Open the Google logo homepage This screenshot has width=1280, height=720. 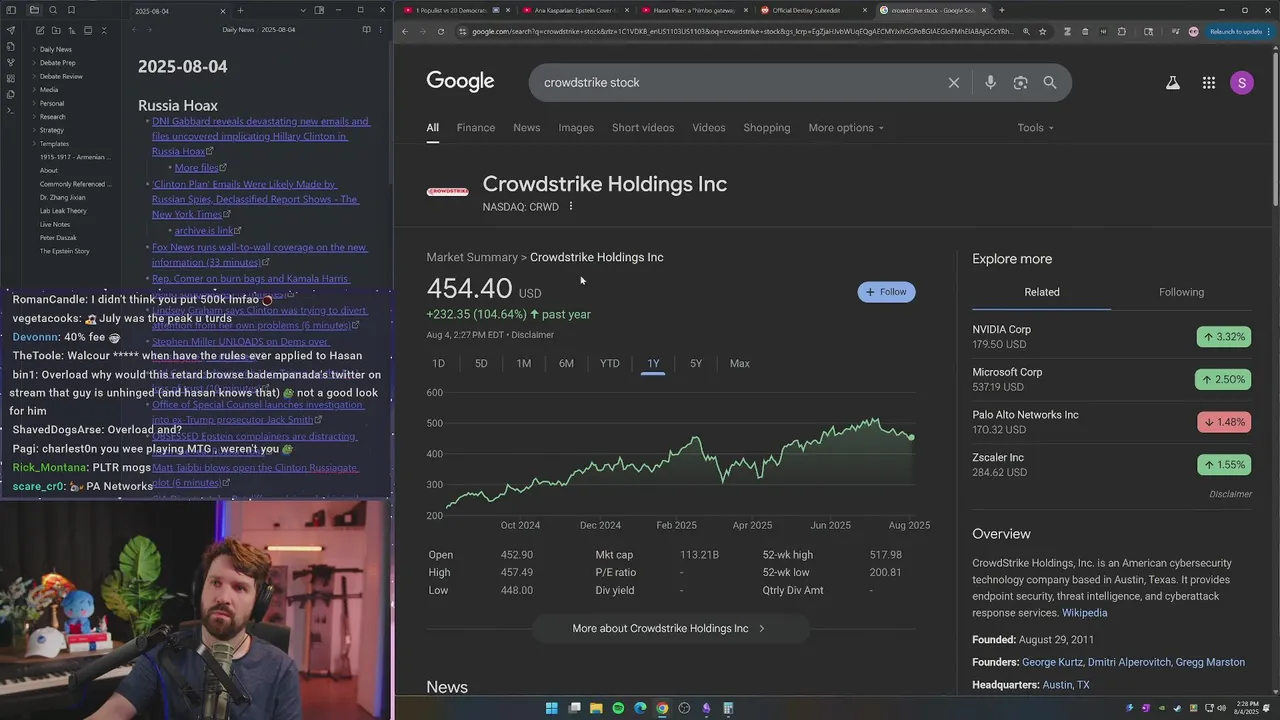pyautogui.click(x=460, y=82)
